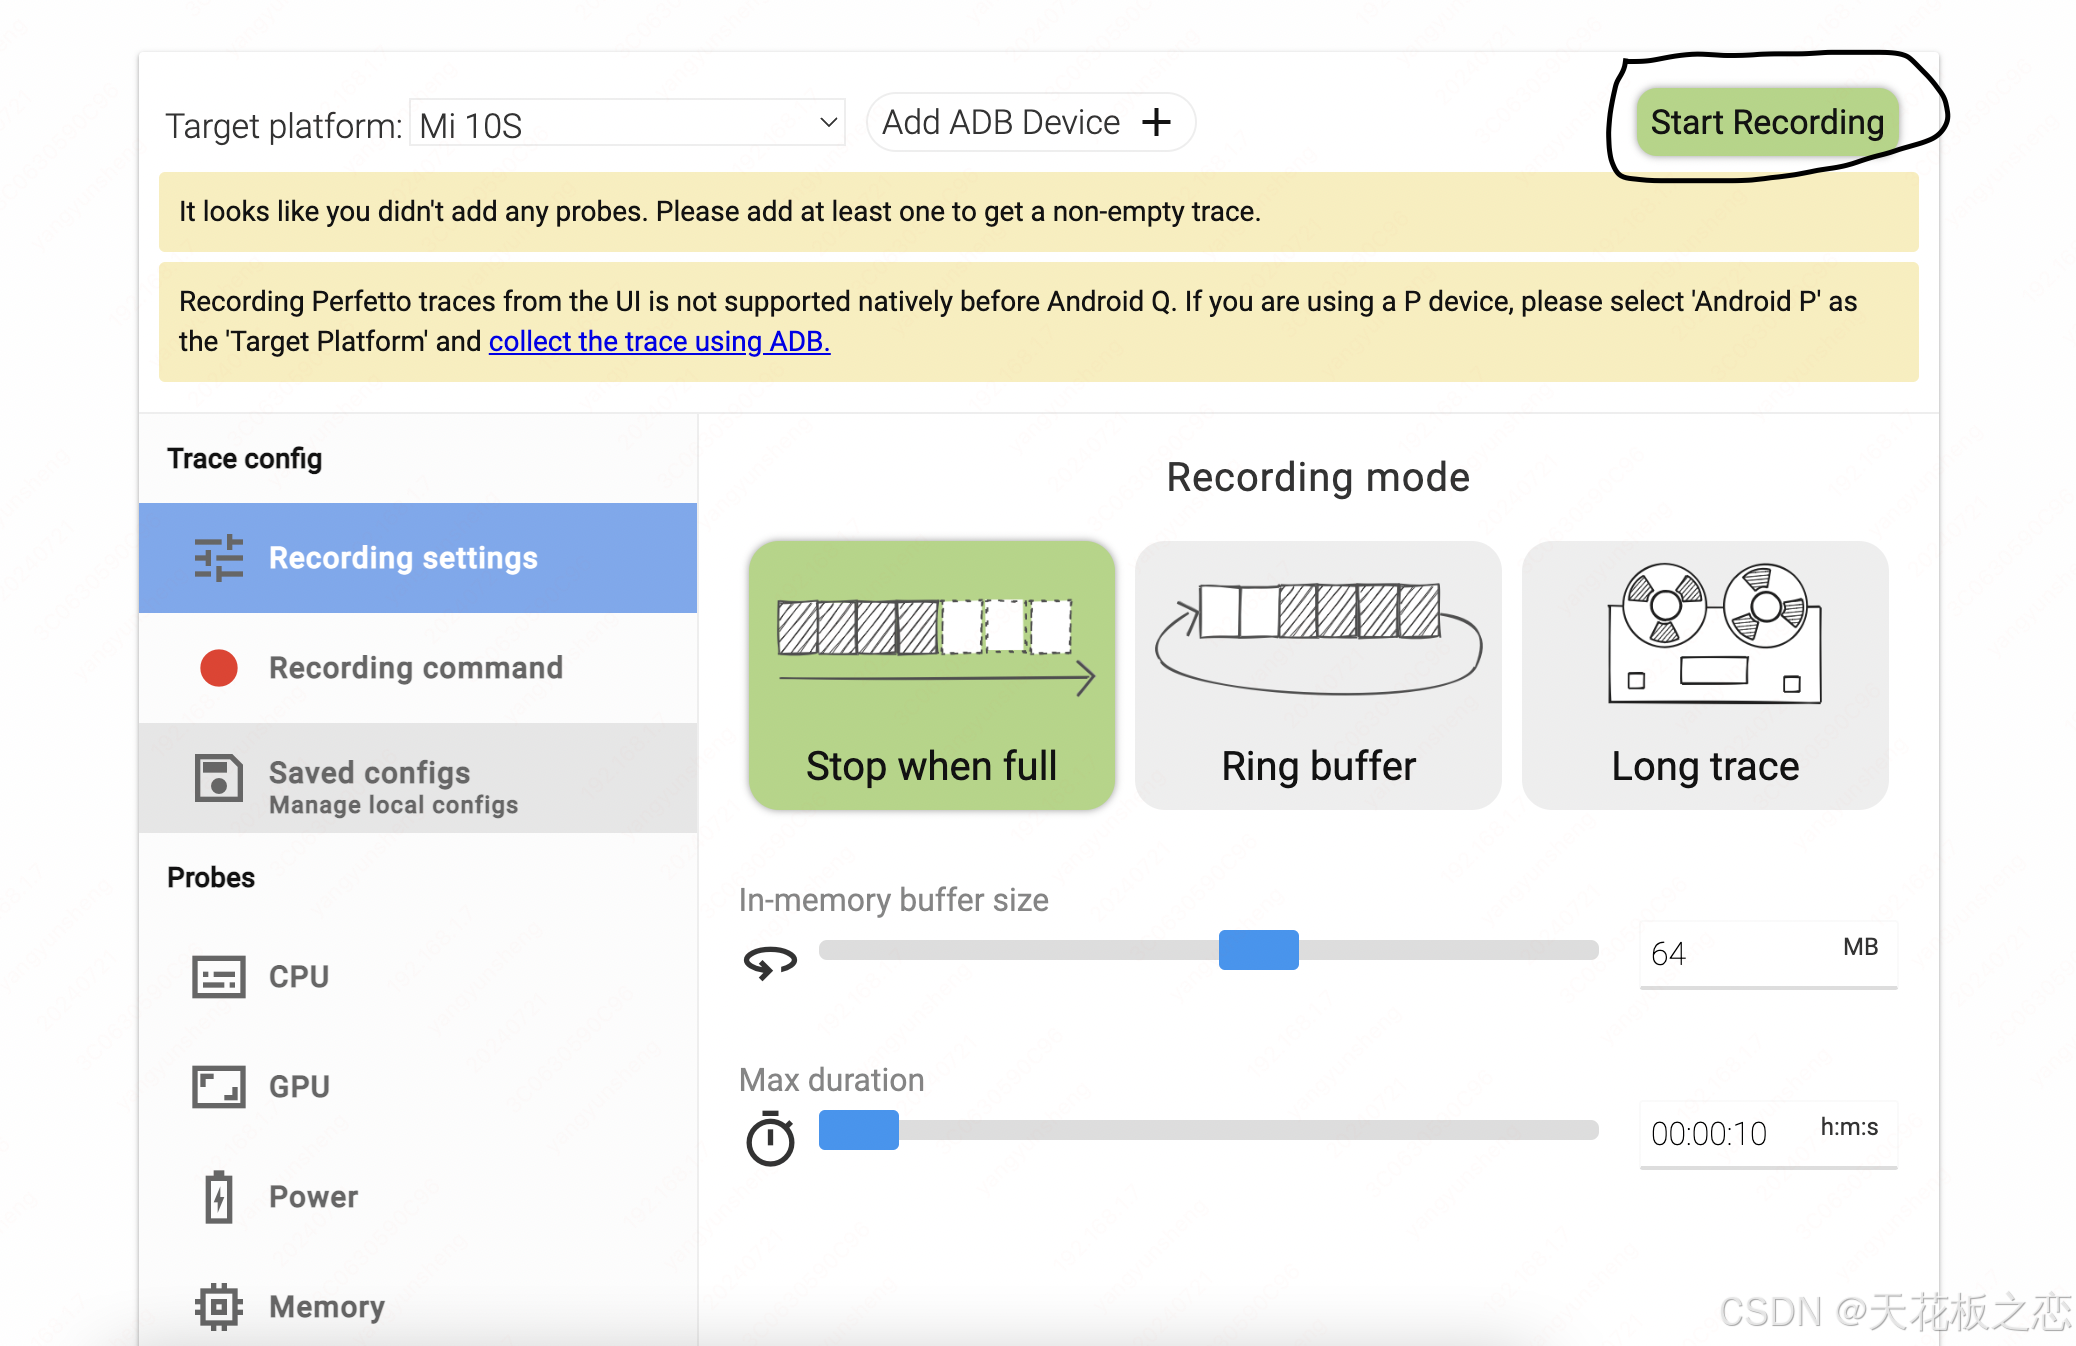
Task: Click the In-memory buffer size slider handle
Action: click(x=1258, y=950)
